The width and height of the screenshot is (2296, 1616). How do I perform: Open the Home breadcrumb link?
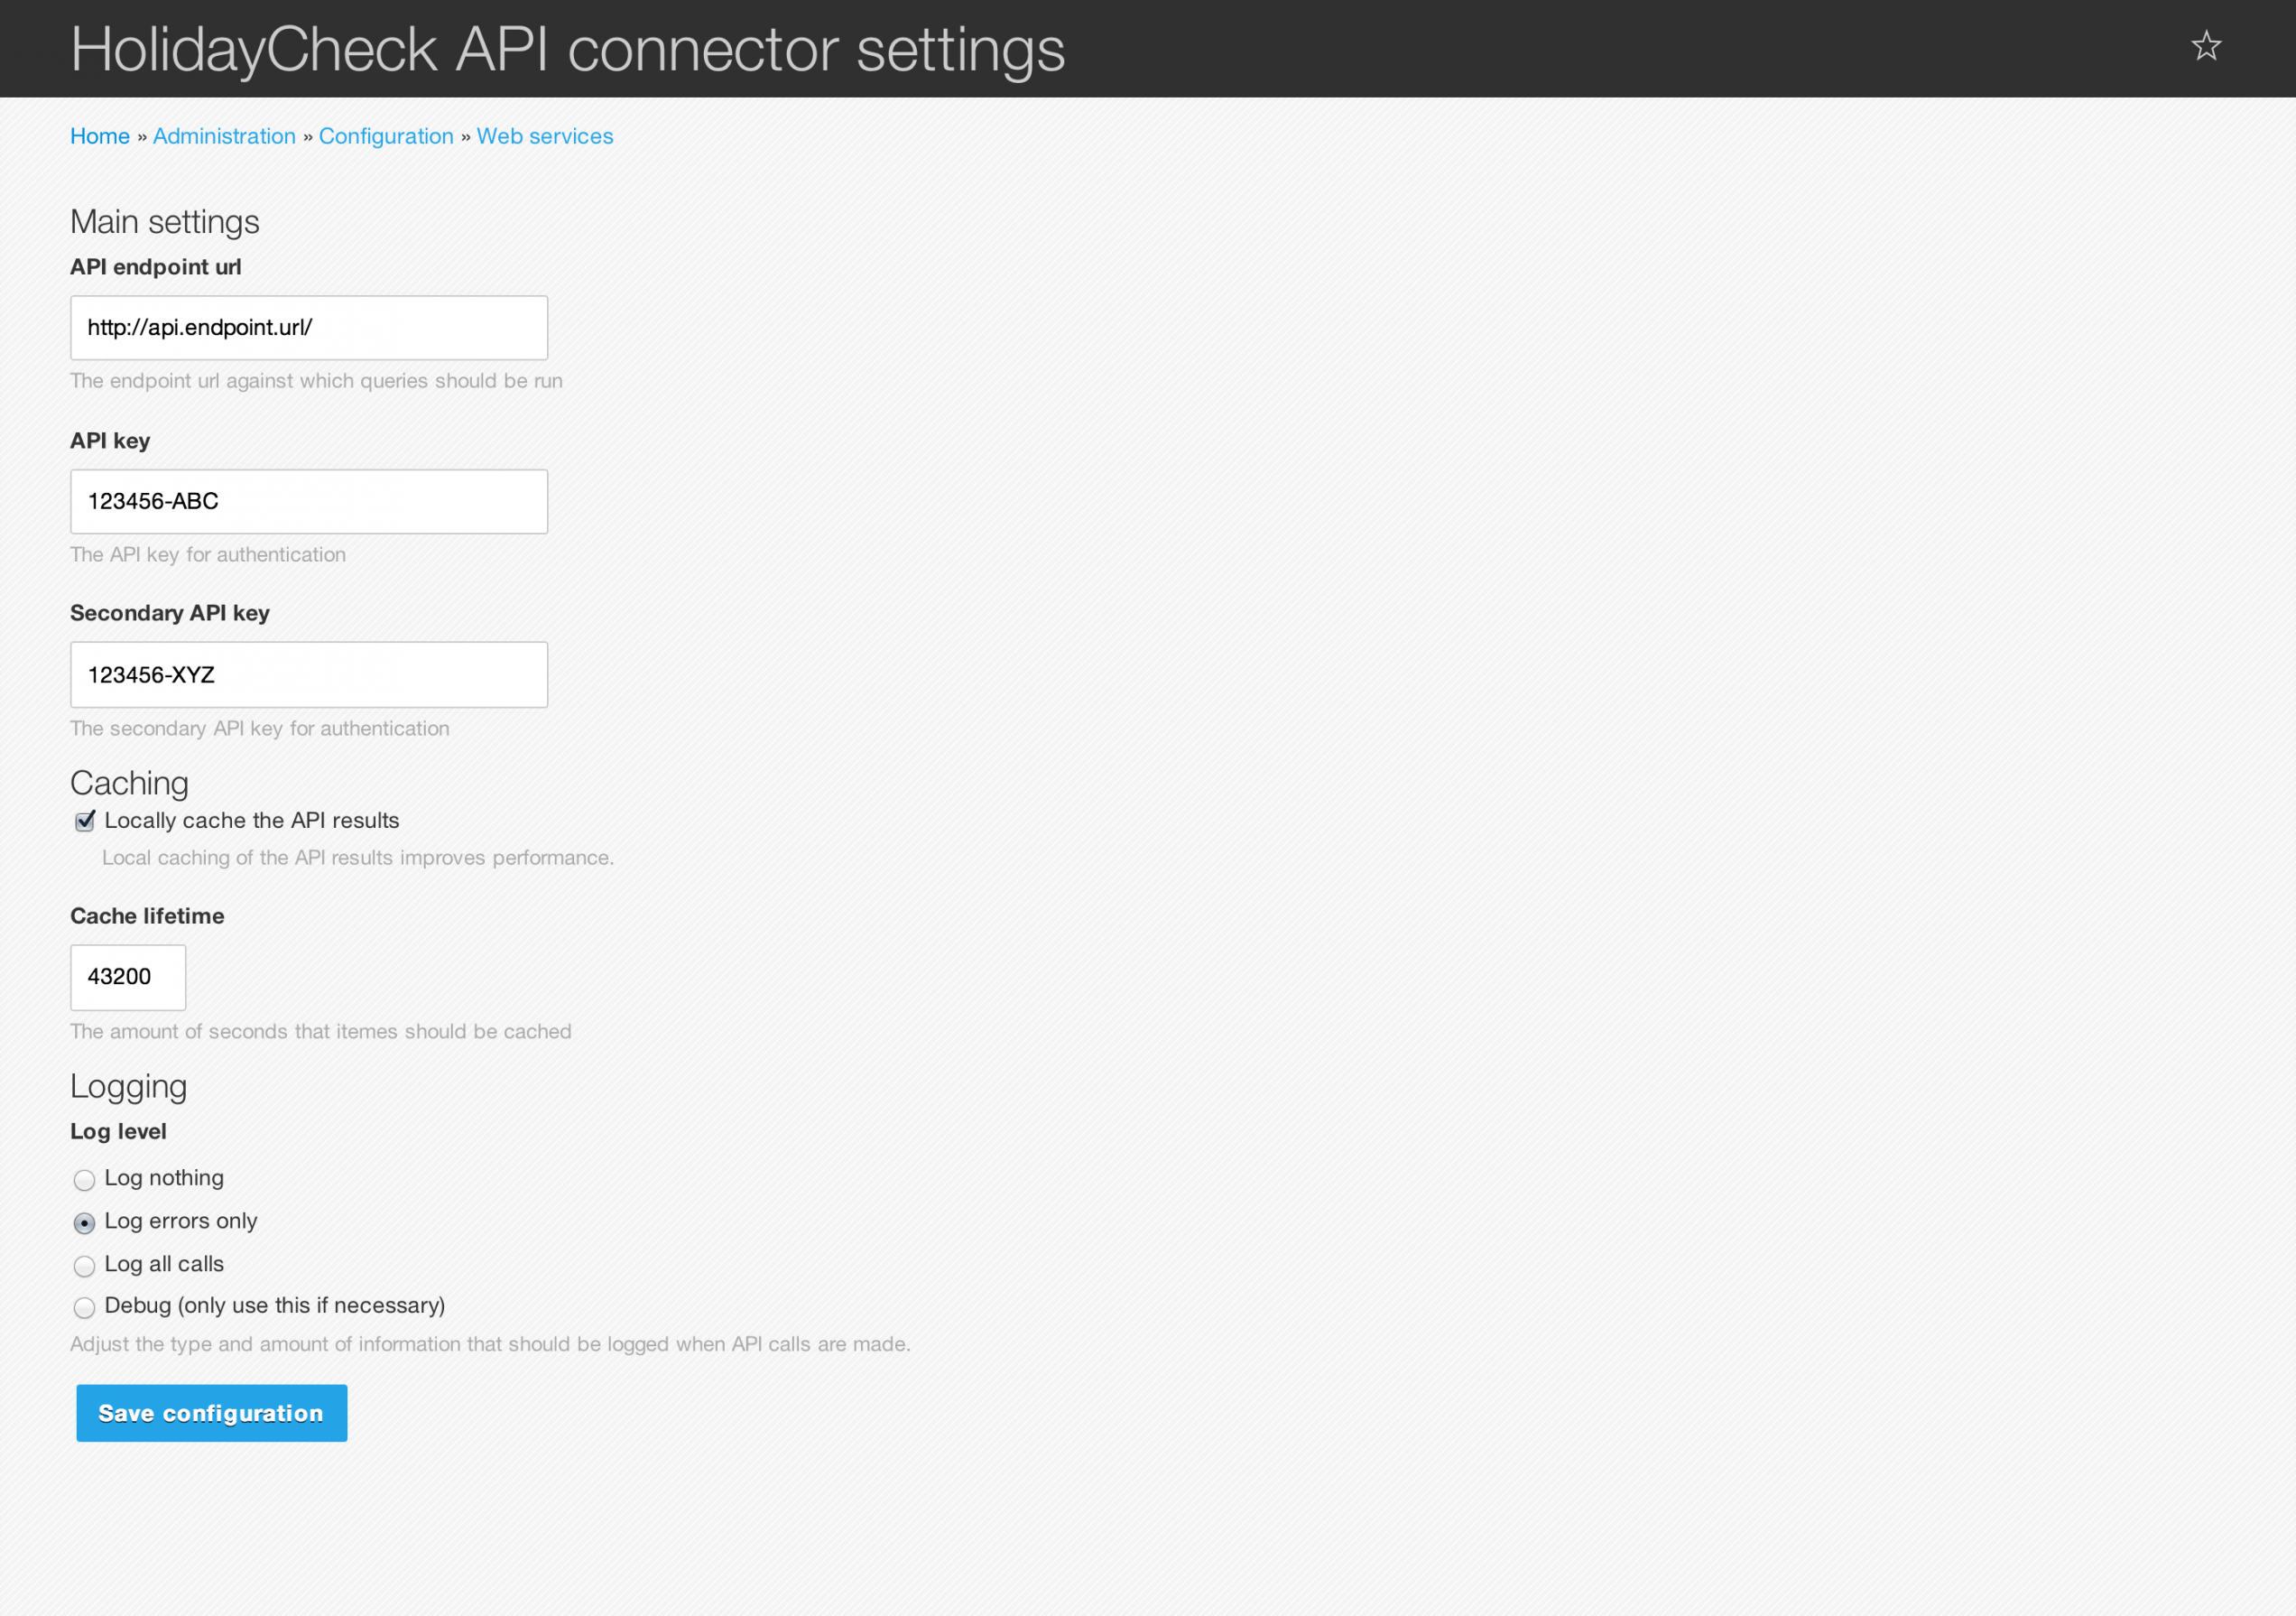(x=100, y=136)
